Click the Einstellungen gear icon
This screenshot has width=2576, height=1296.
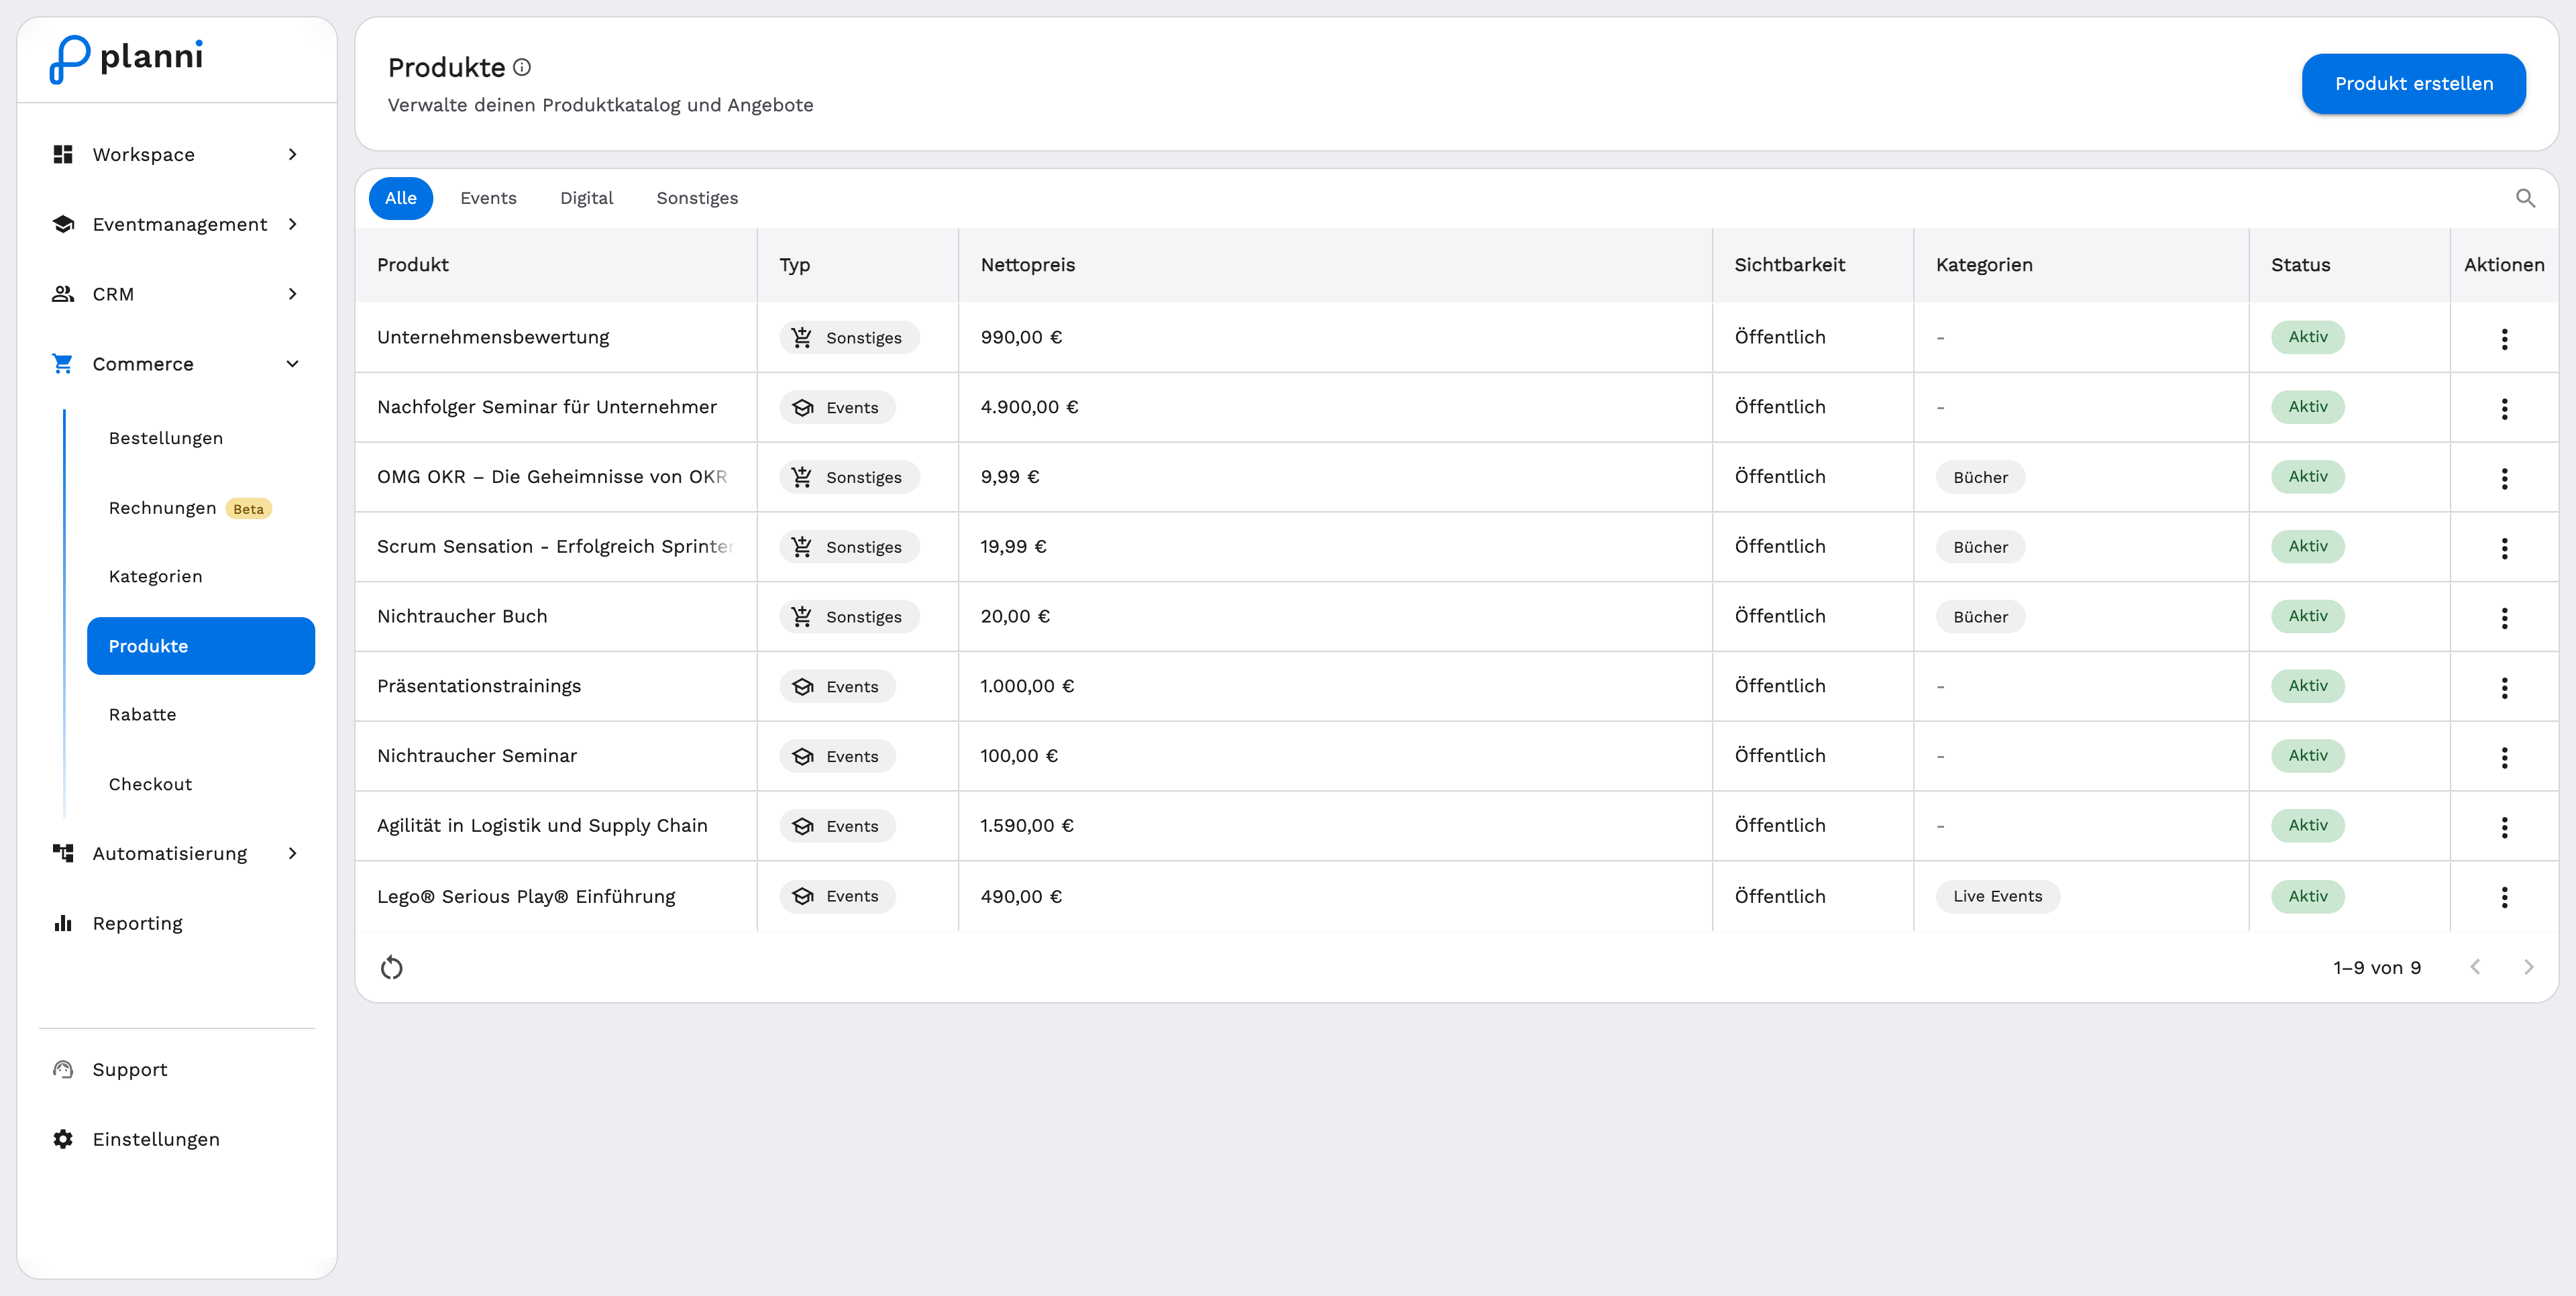(63, 1139)
